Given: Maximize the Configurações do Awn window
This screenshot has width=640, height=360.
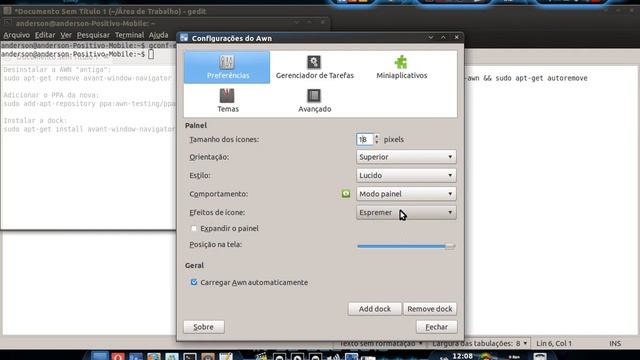Looking at the screenshot, I should click(443, 38).
